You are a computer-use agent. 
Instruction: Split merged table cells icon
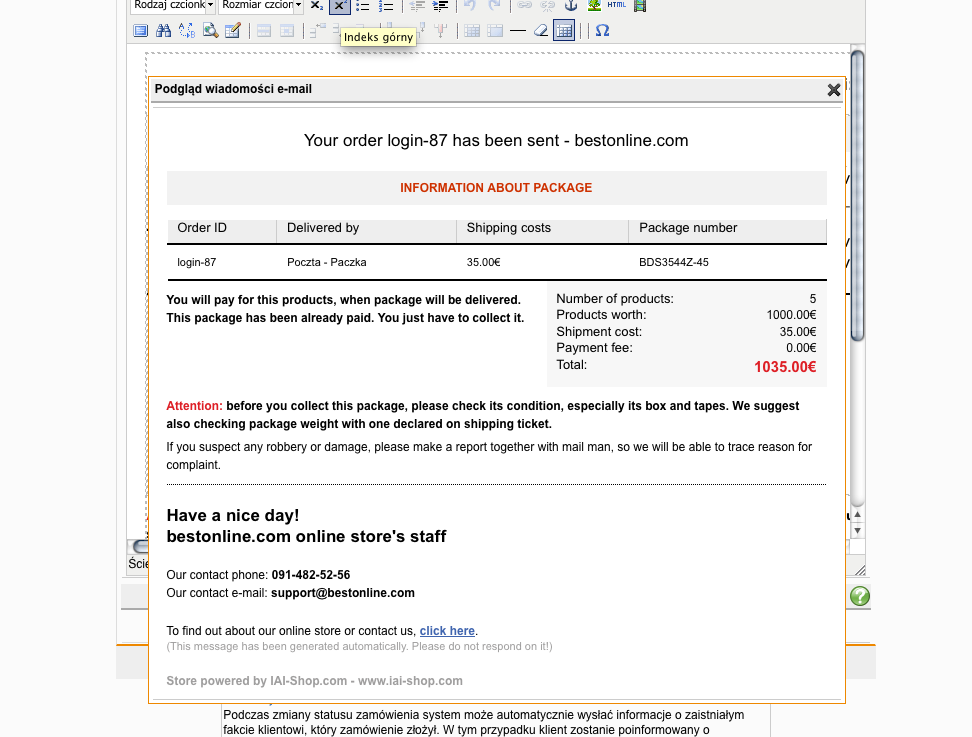tap(472, 30)
